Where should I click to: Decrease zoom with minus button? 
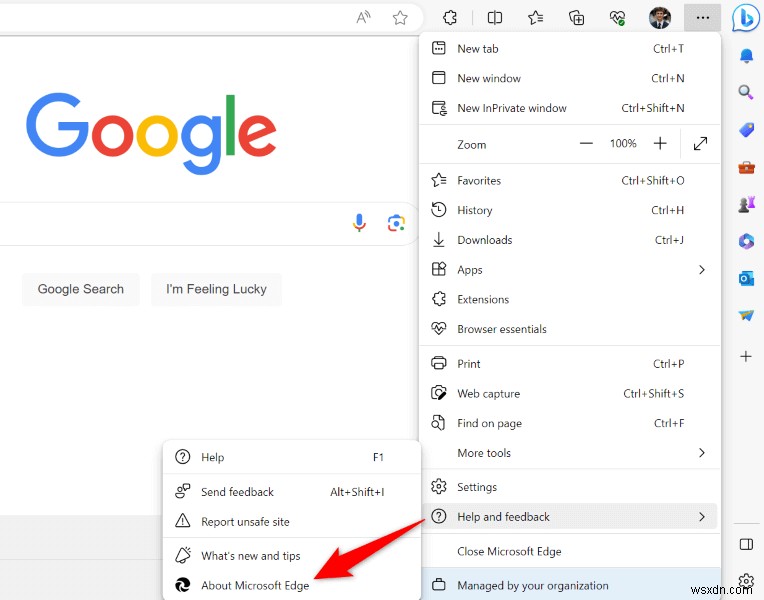[586, 144]
